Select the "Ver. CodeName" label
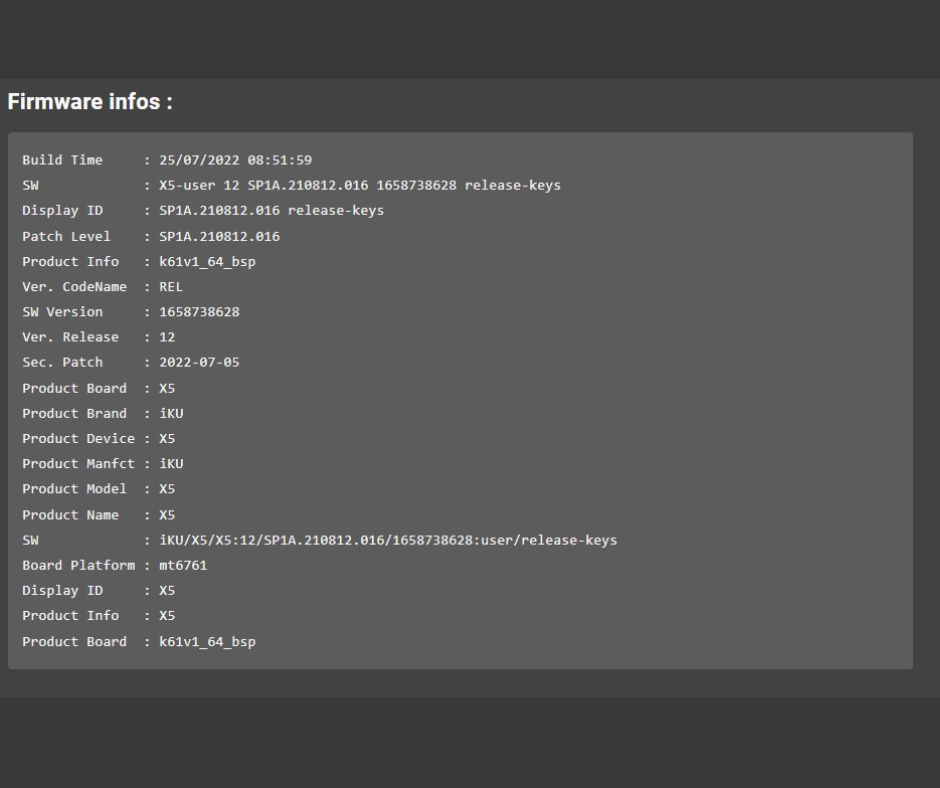 [74, 287]
